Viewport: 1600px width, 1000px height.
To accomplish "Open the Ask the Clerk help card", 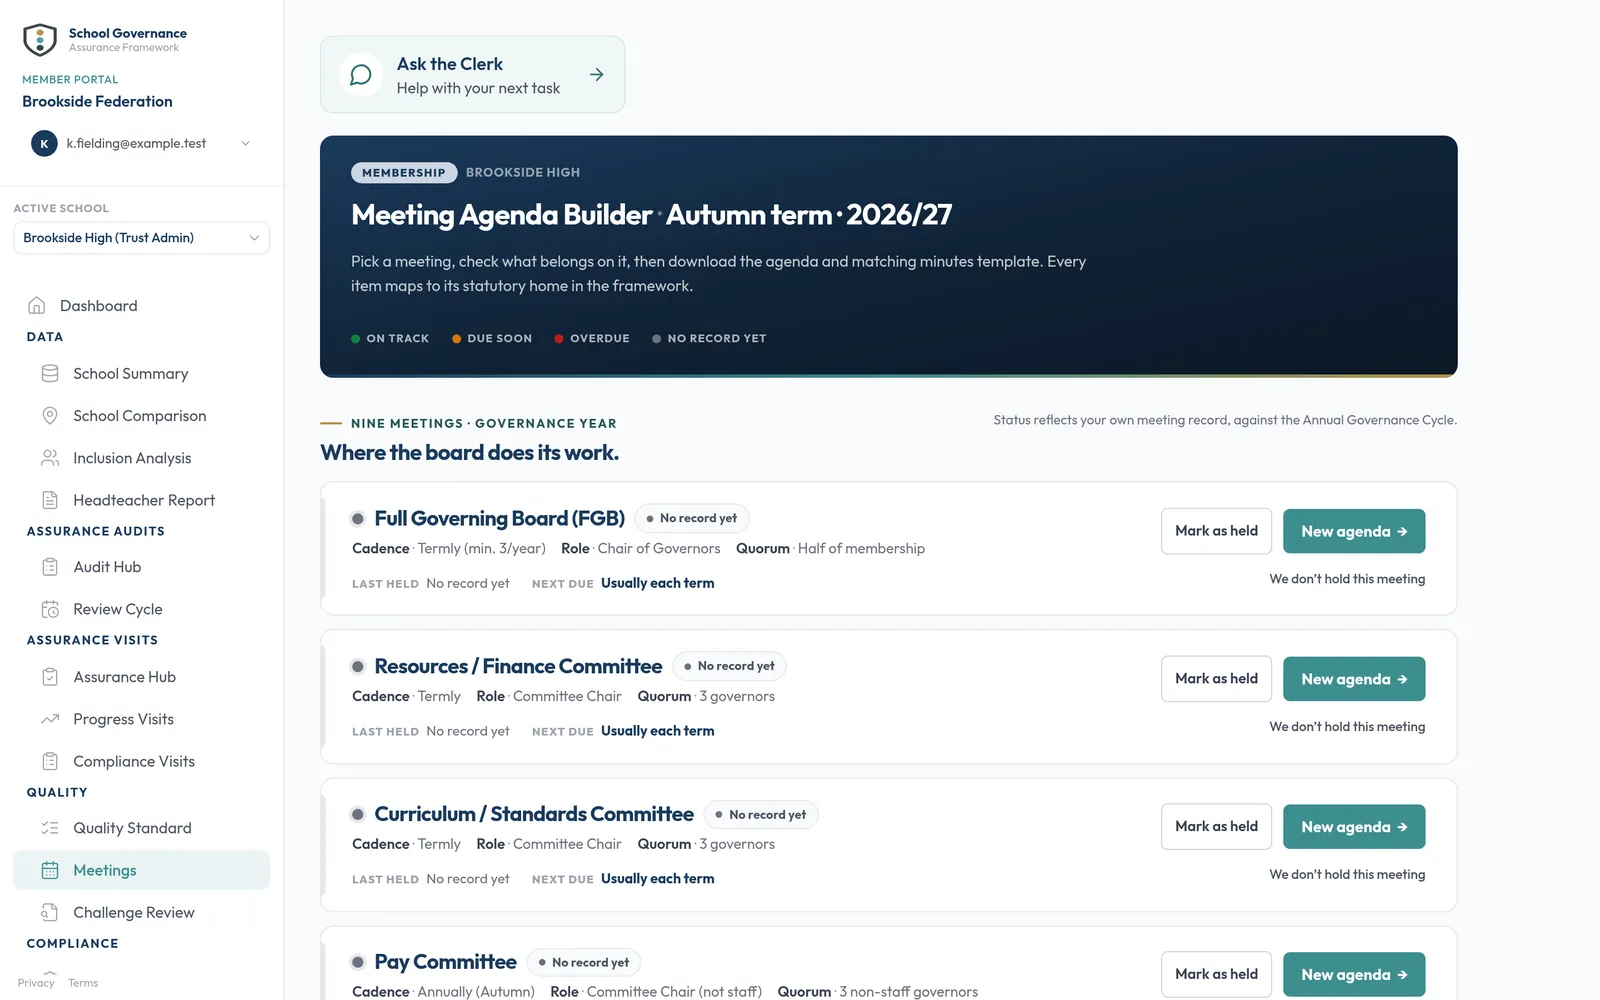I will tap(472, 75).
